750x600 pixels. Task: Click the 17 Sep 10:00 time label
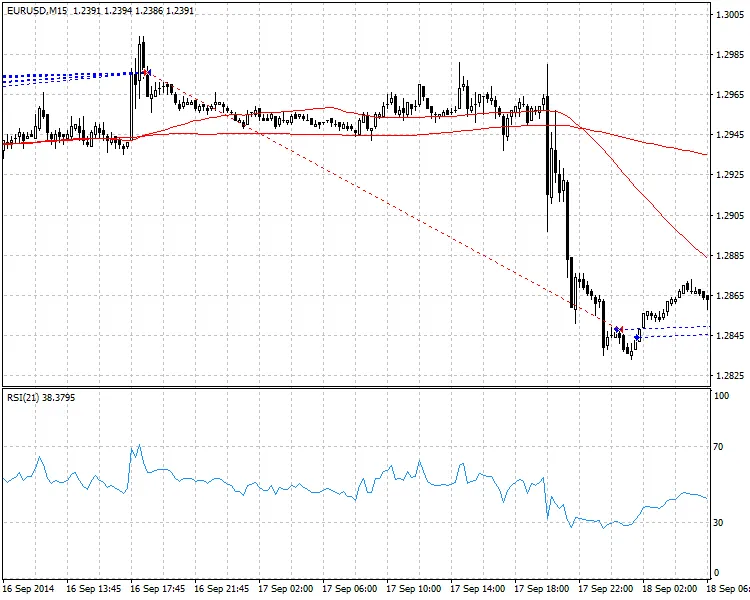click(x=413, y=589)
